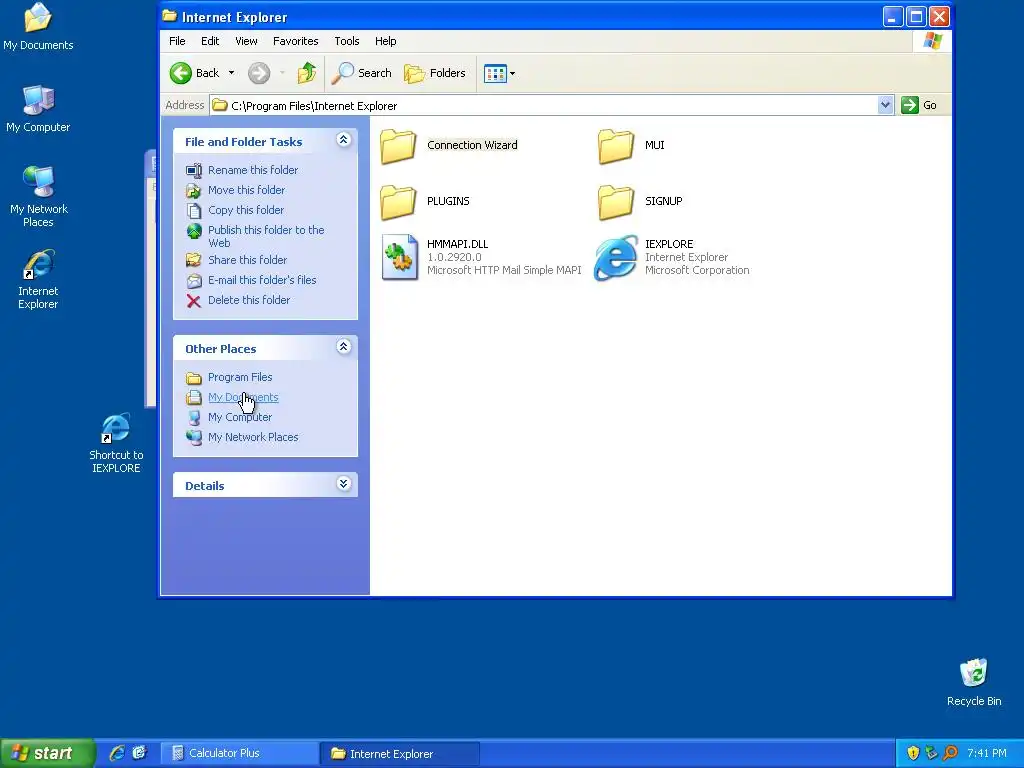Click the Share this folder icon

[x=194, y=260]
